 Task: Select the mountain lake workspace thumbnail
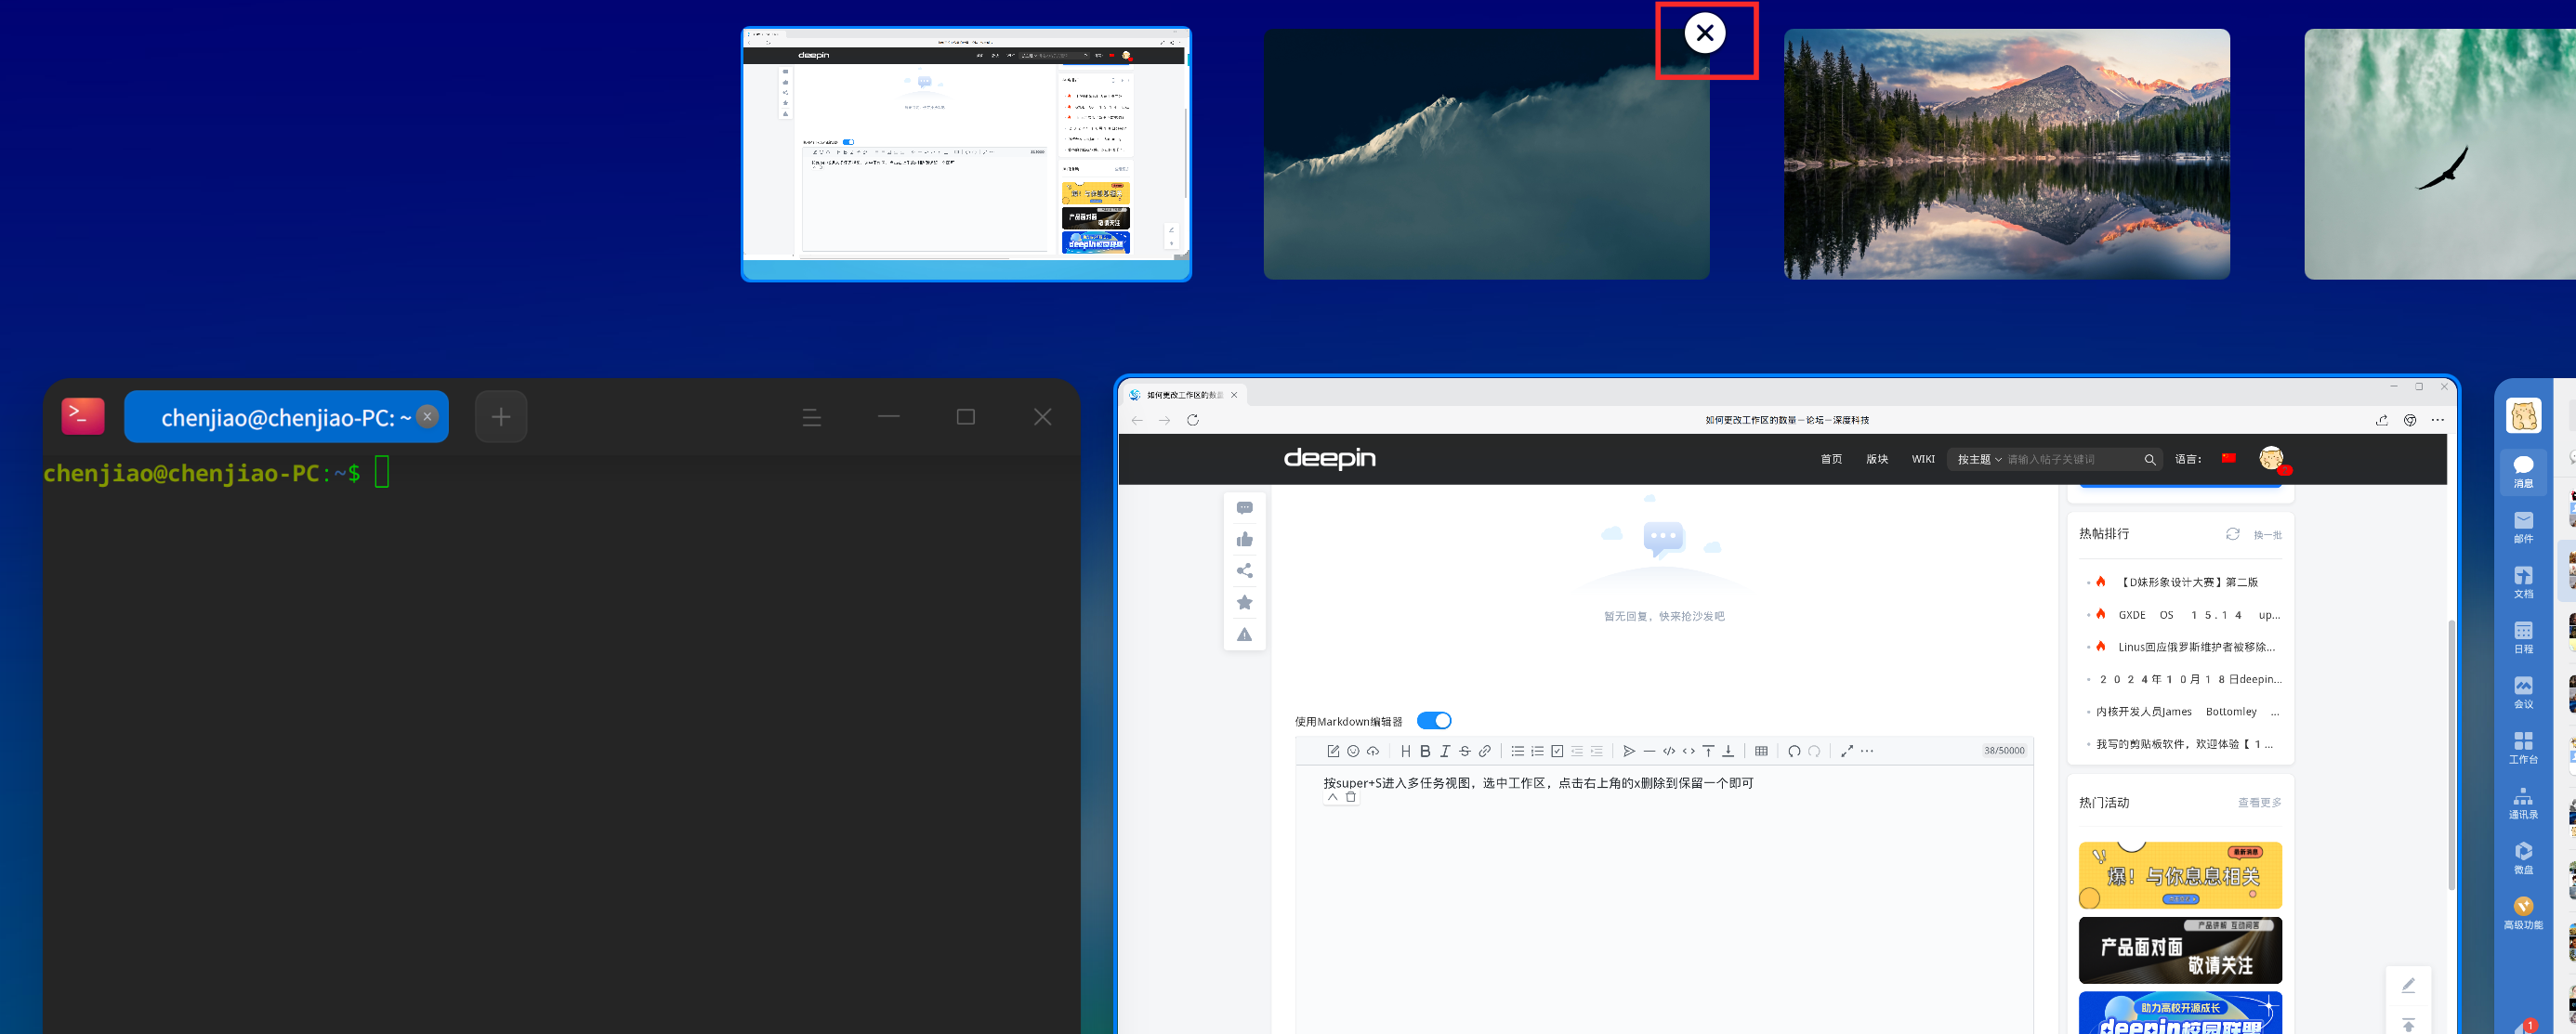coord(2006,154)
